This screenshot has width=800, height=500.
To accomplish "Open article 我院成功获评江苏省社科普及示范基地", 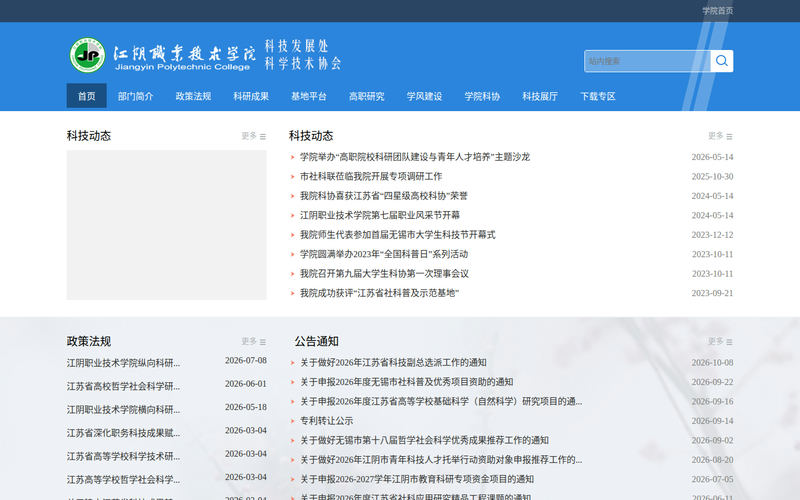I will pos(379,293).
